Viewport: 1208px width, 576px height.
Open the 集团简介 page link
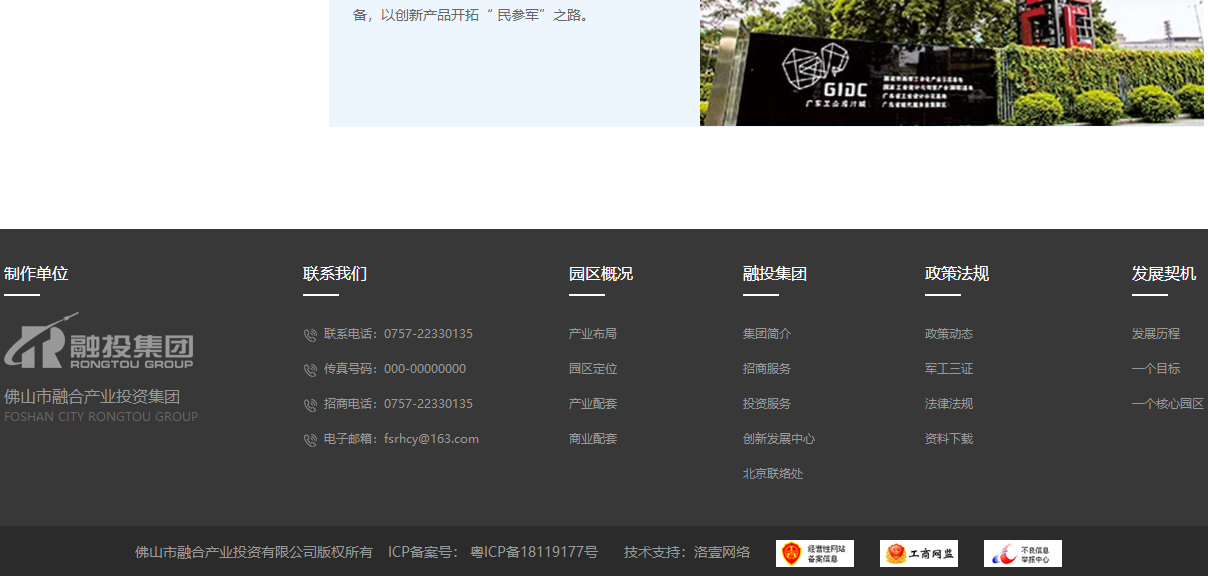point(765,333)
